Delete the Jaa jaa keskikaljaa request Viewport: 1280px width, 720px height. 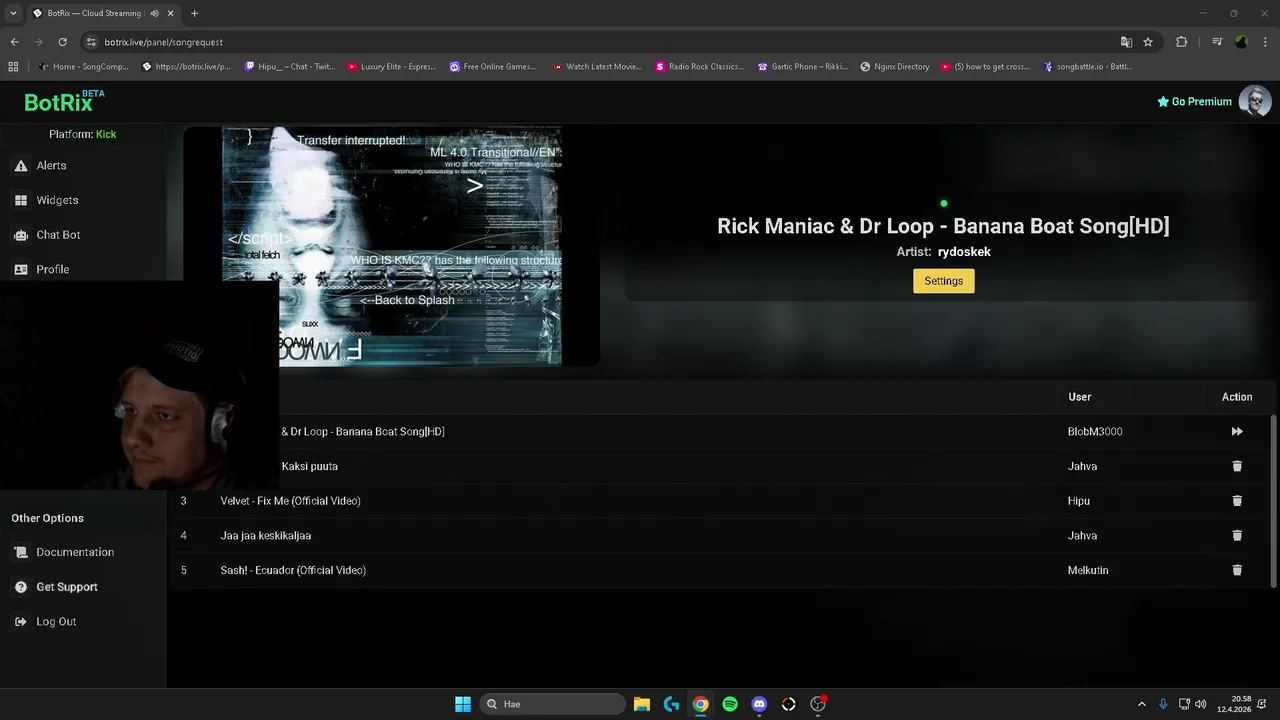pos(1237,535)
